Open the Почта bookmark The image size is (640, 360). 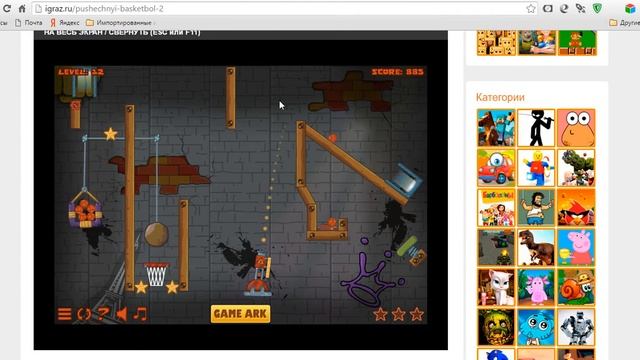point(29,23)
